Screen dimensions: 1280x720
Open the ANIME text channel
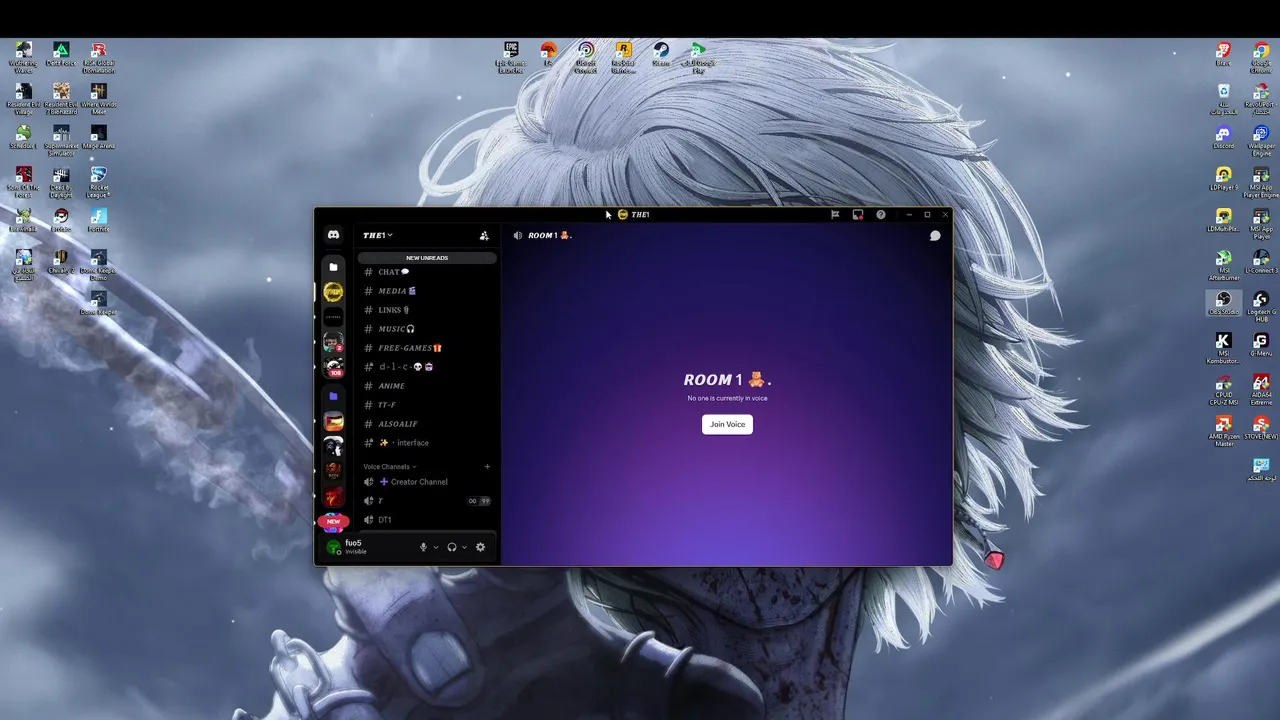pyautogui.click(x=427, y=386)
